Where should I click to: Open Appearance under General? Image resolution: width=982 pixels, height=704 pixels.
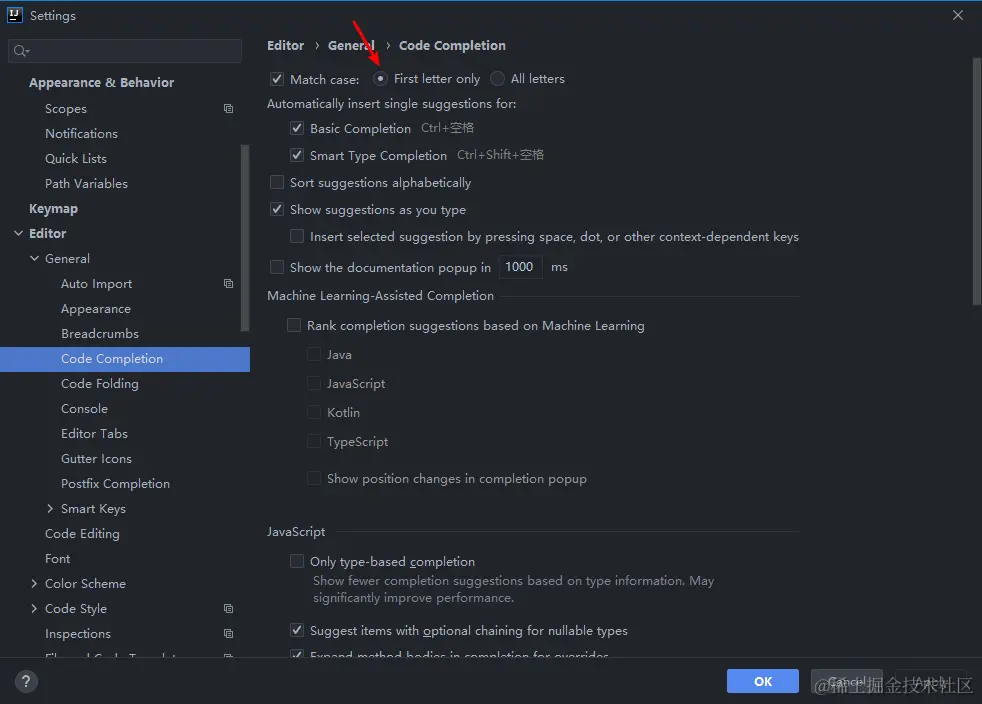point(96,309)
